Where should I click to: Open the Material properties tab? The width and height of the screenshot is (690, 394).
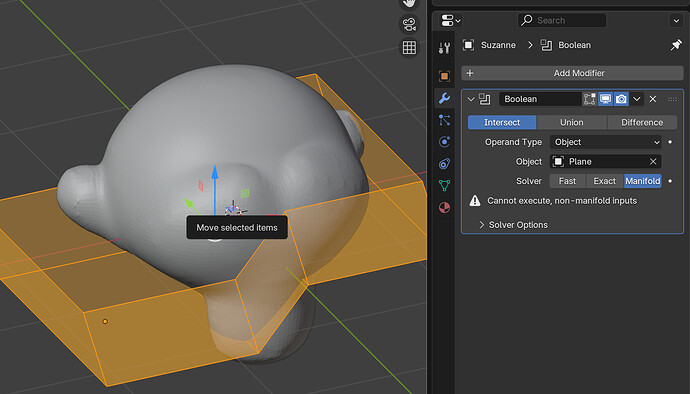tap(444, 207)
